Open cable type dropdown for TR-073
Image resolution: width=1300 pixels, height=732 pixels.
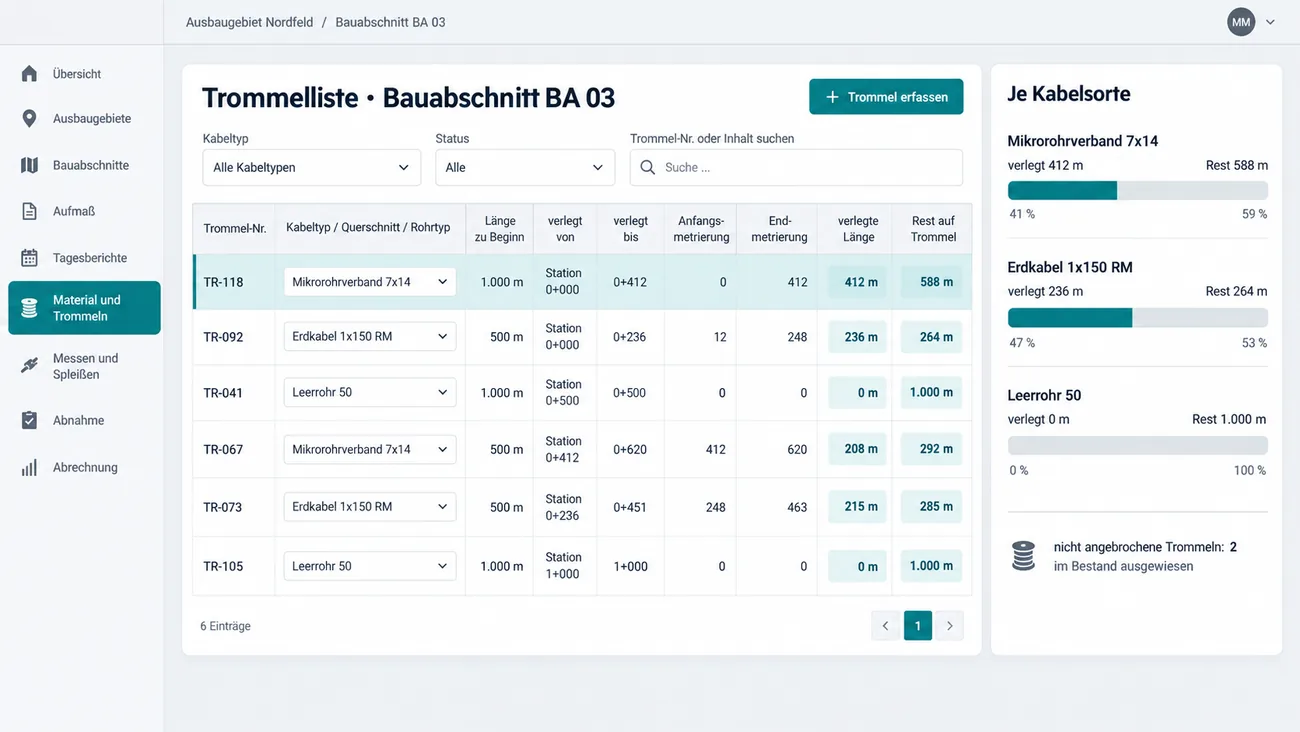point(370,507)
